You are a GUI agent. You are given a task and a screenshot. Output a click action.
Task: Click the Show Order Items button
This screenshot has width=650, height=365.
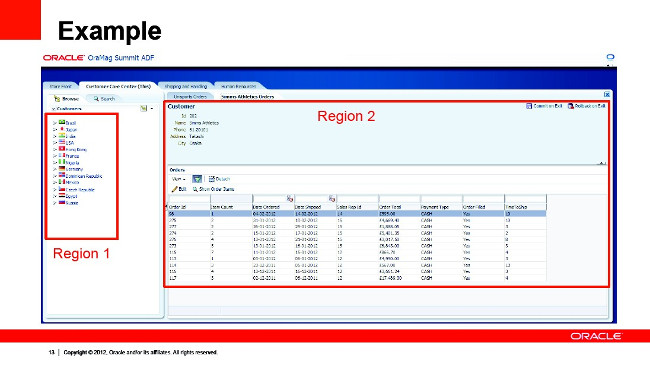click(213, 189)
